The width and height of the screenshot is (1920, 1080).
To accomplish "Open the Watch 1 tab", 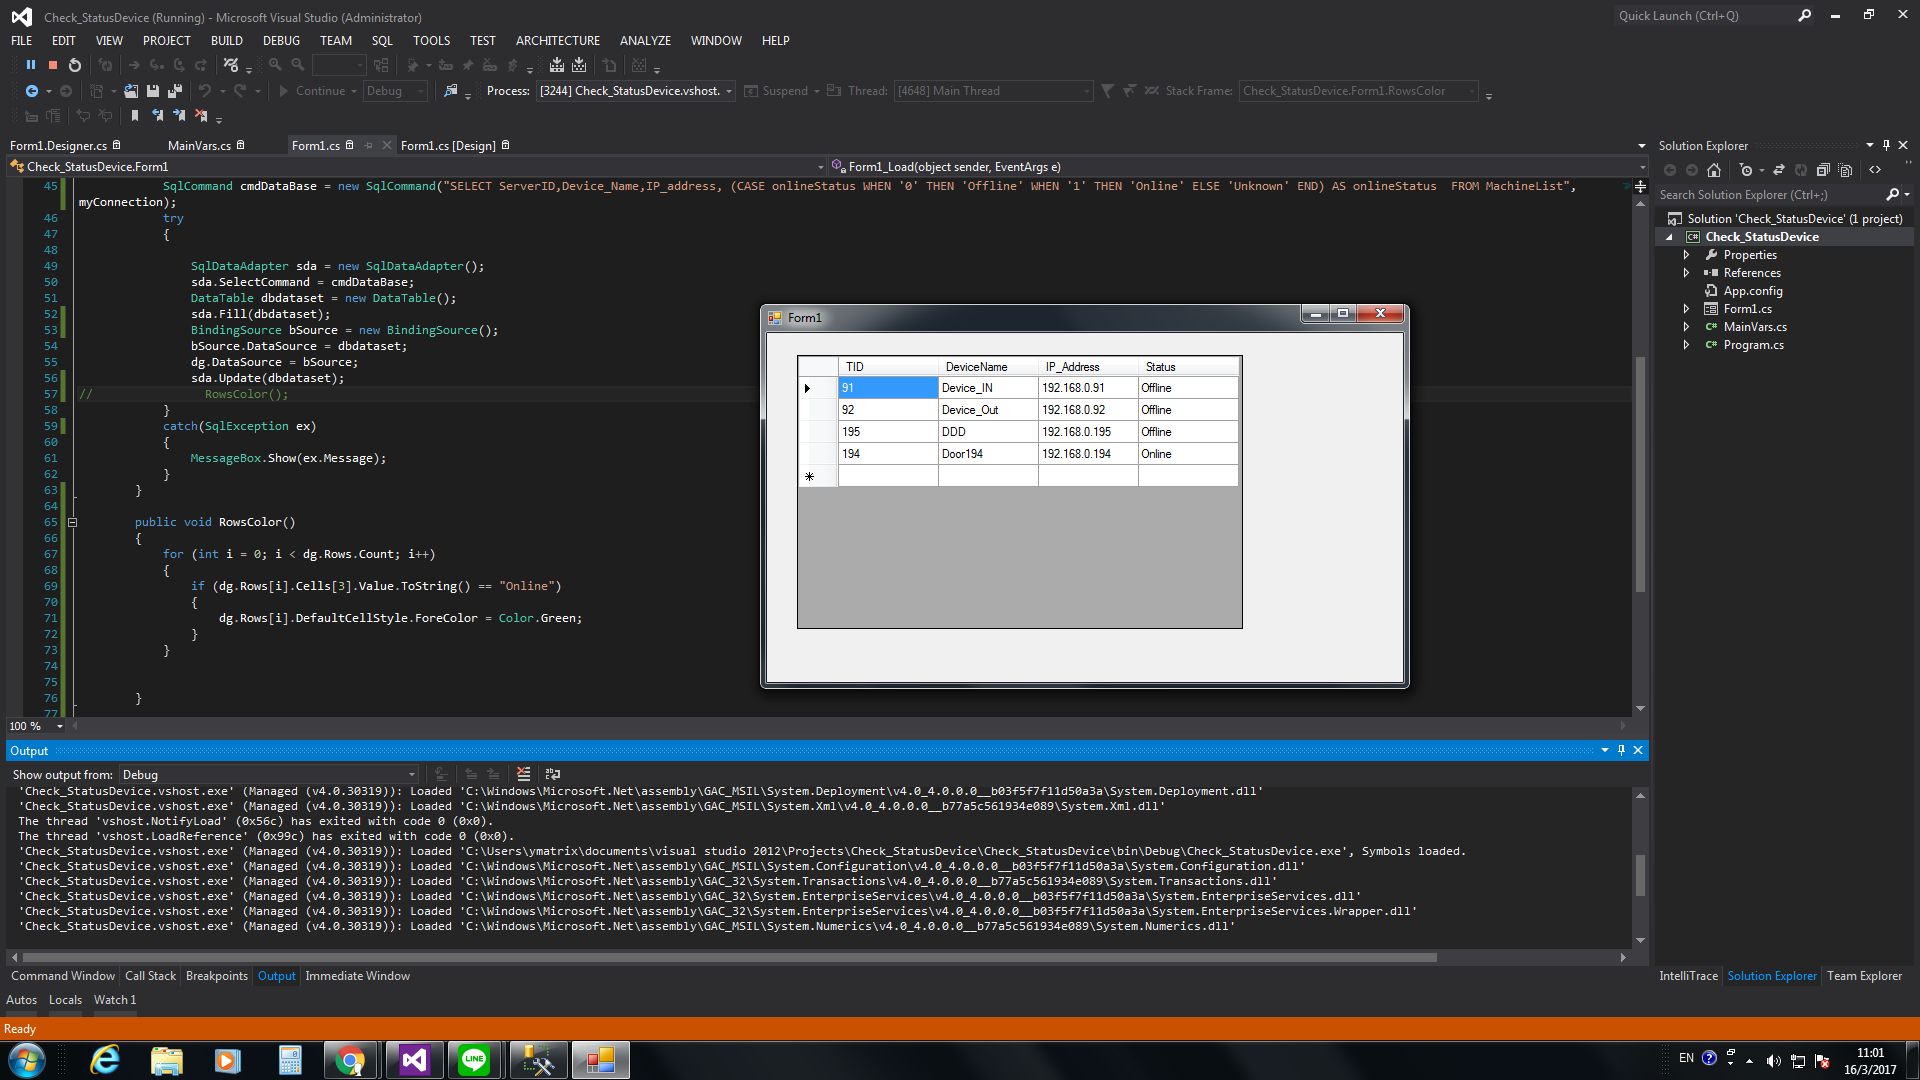I will coord(115,1000).
